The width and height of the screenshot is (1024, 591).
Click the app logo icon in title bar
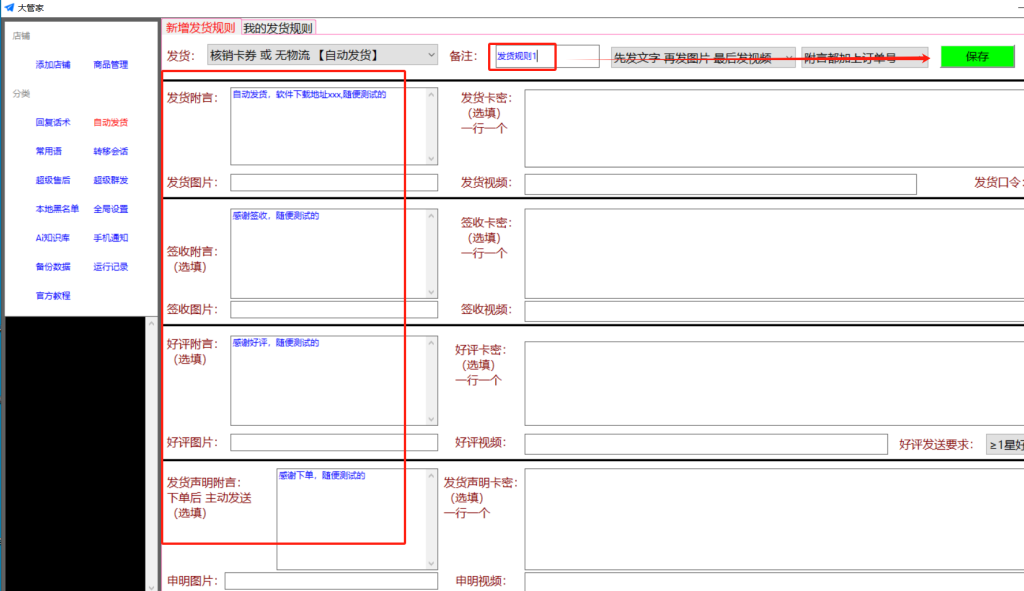pos(9,8)
